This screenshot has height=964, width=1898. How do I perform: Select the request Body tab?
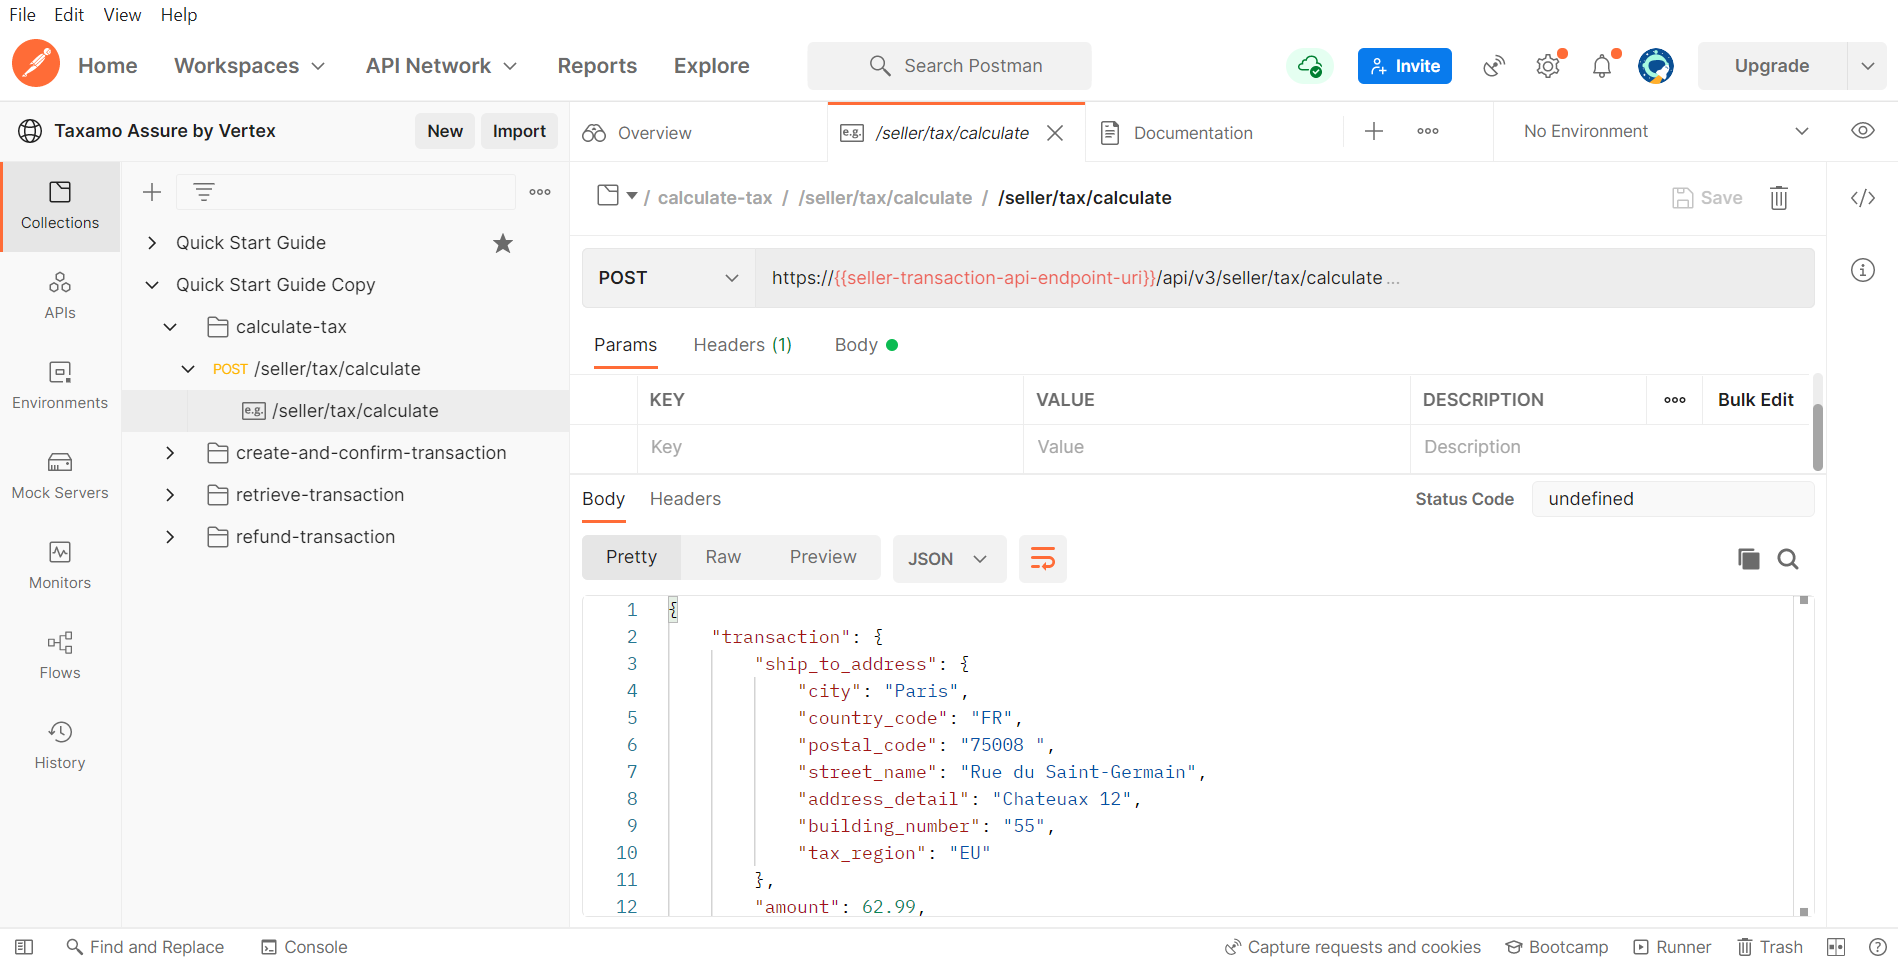click(x=866, y=345)
